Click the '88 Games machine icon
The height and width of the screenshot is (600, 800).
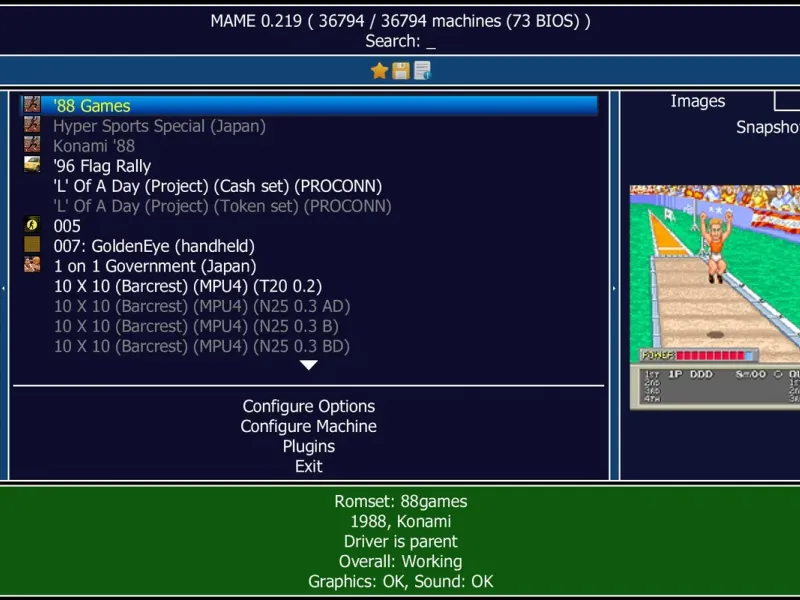coord(32,105)
